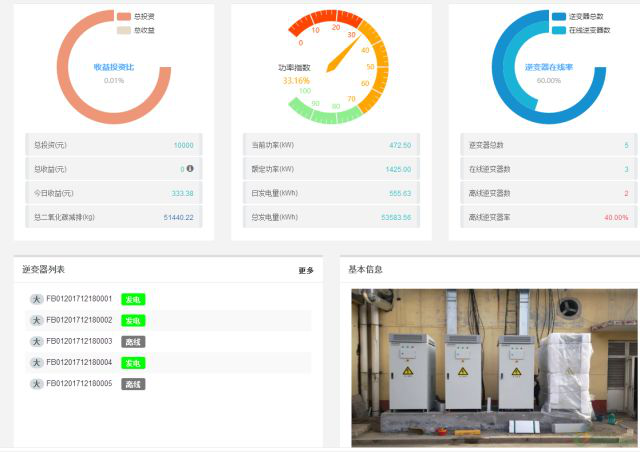Click info icon next to 总收益 value

[190, 168]
